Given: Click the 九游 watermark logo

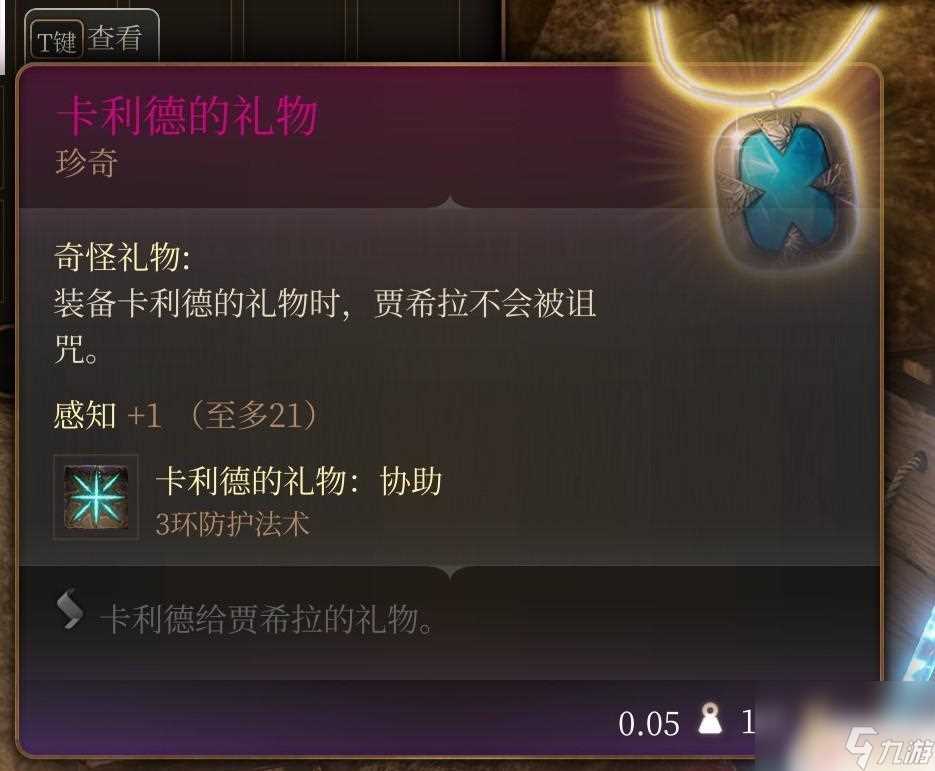Looking at the screenshot, I should (890, 747).
